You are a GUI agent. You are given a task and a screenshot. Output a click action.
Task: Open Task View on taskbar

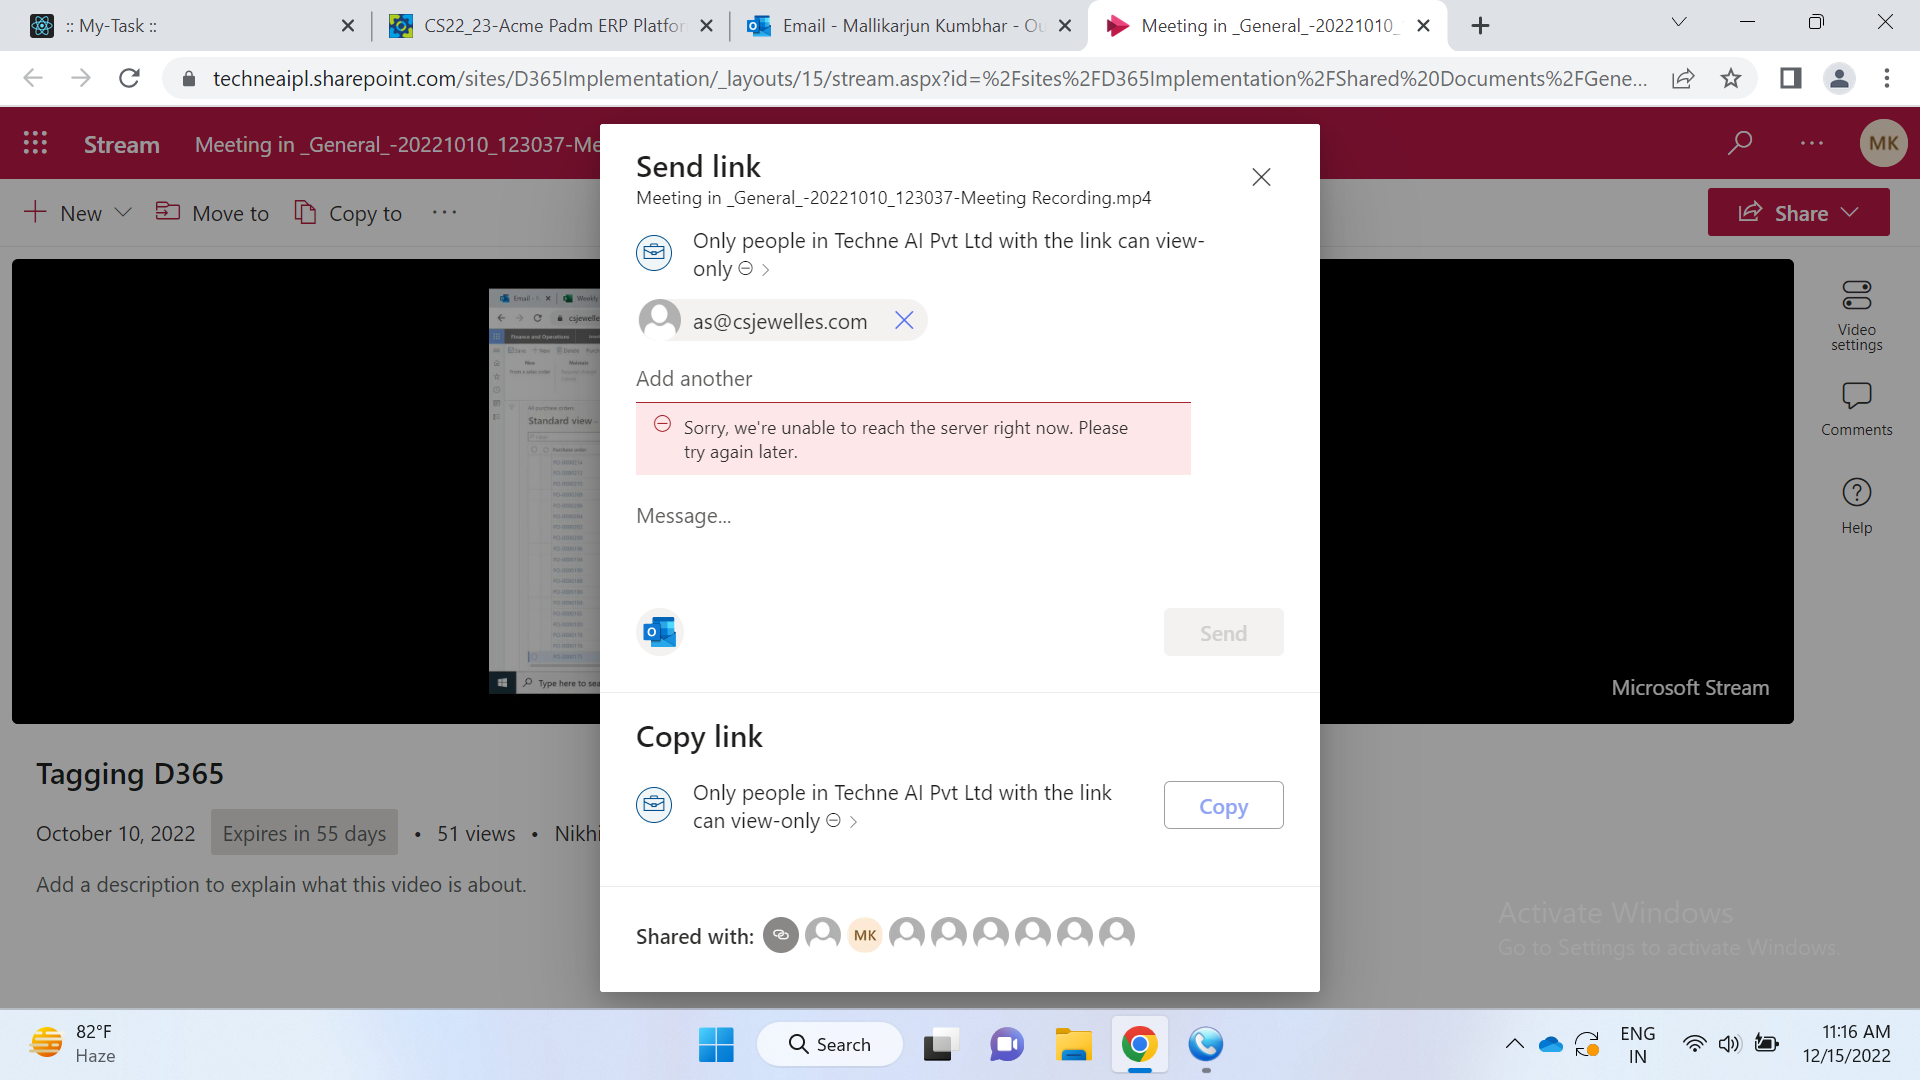pos(940,1045)
